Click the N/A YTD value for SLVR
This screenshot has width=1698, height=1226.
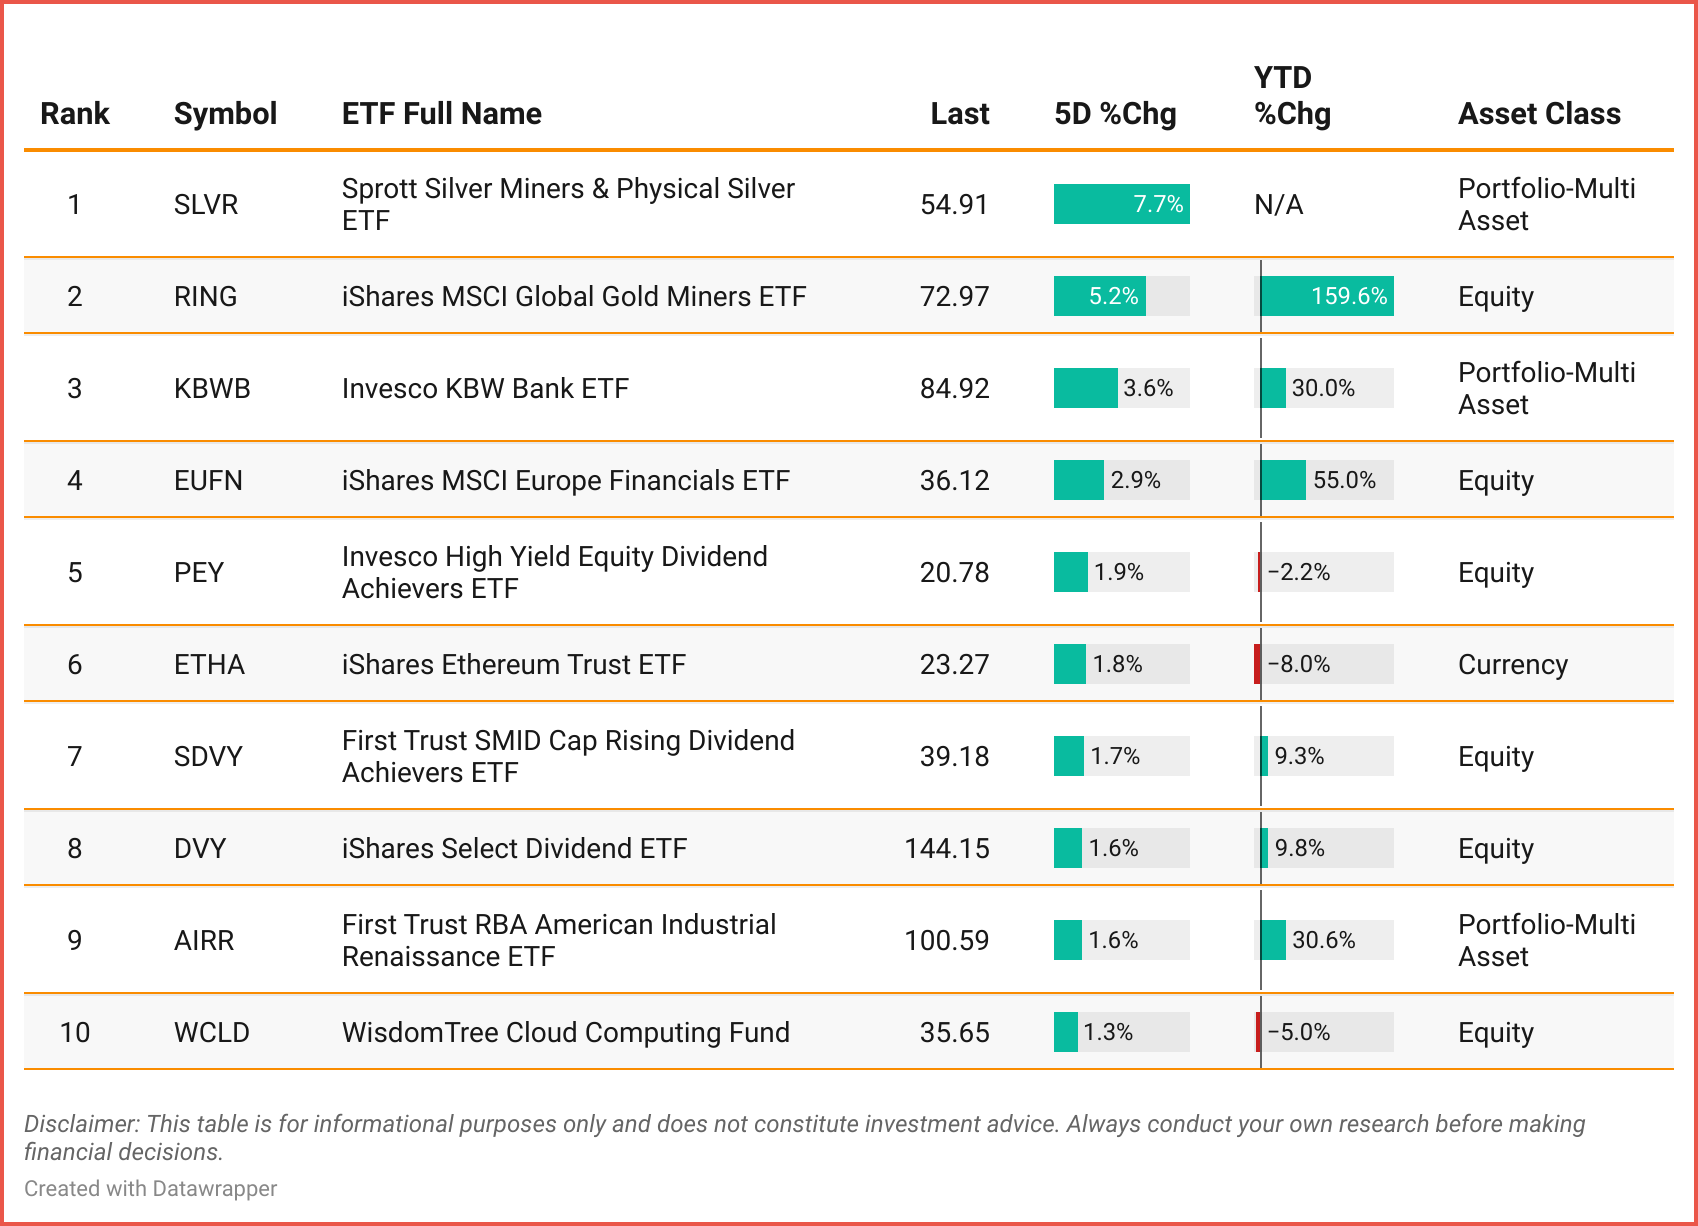tap(1278, 204)
